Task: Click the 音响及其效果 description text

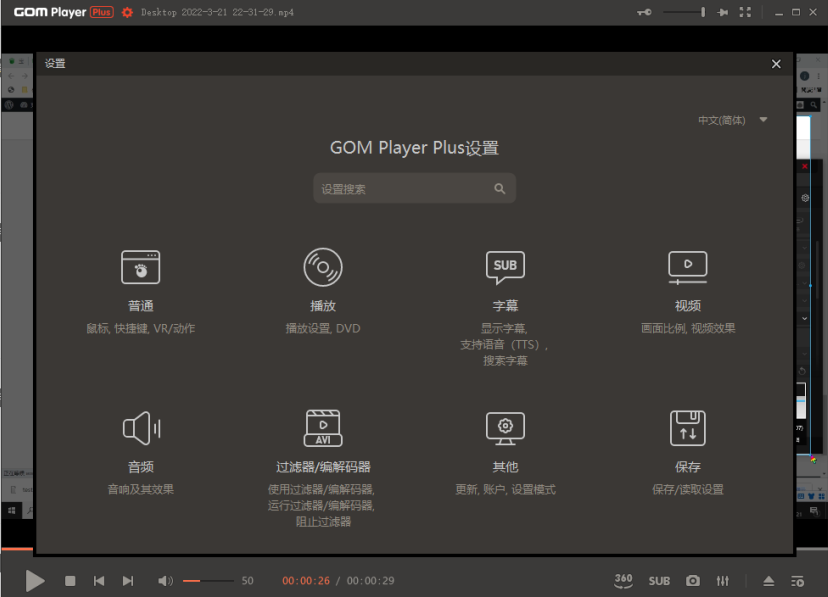Action: [x=140, y=489]
